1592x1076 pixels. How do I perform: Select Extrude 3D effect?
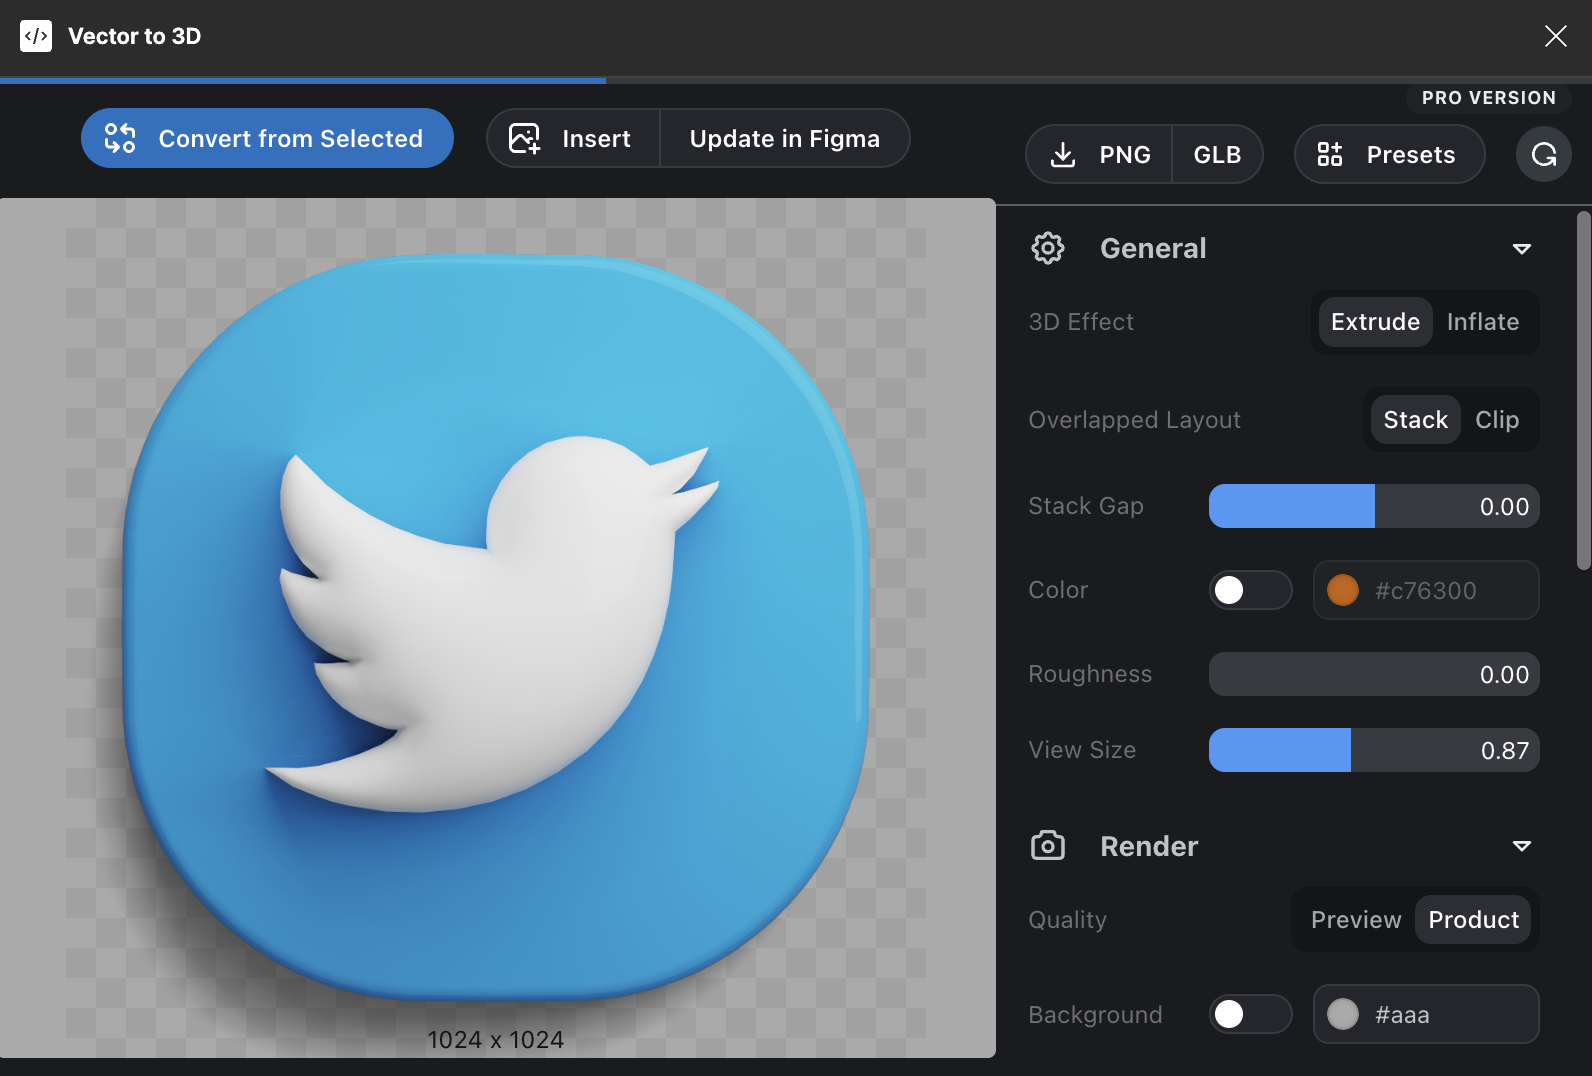pyautogui.click(x=1375, y=322)
